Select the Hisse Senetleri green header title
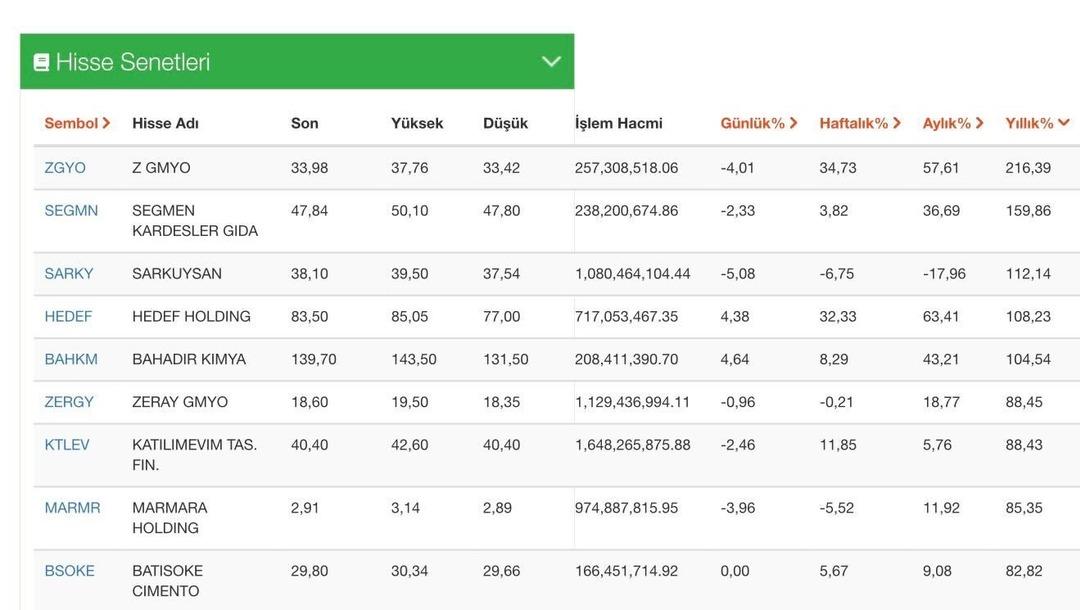The height and width of the screenshot is (610, 1080). (132, 62)
